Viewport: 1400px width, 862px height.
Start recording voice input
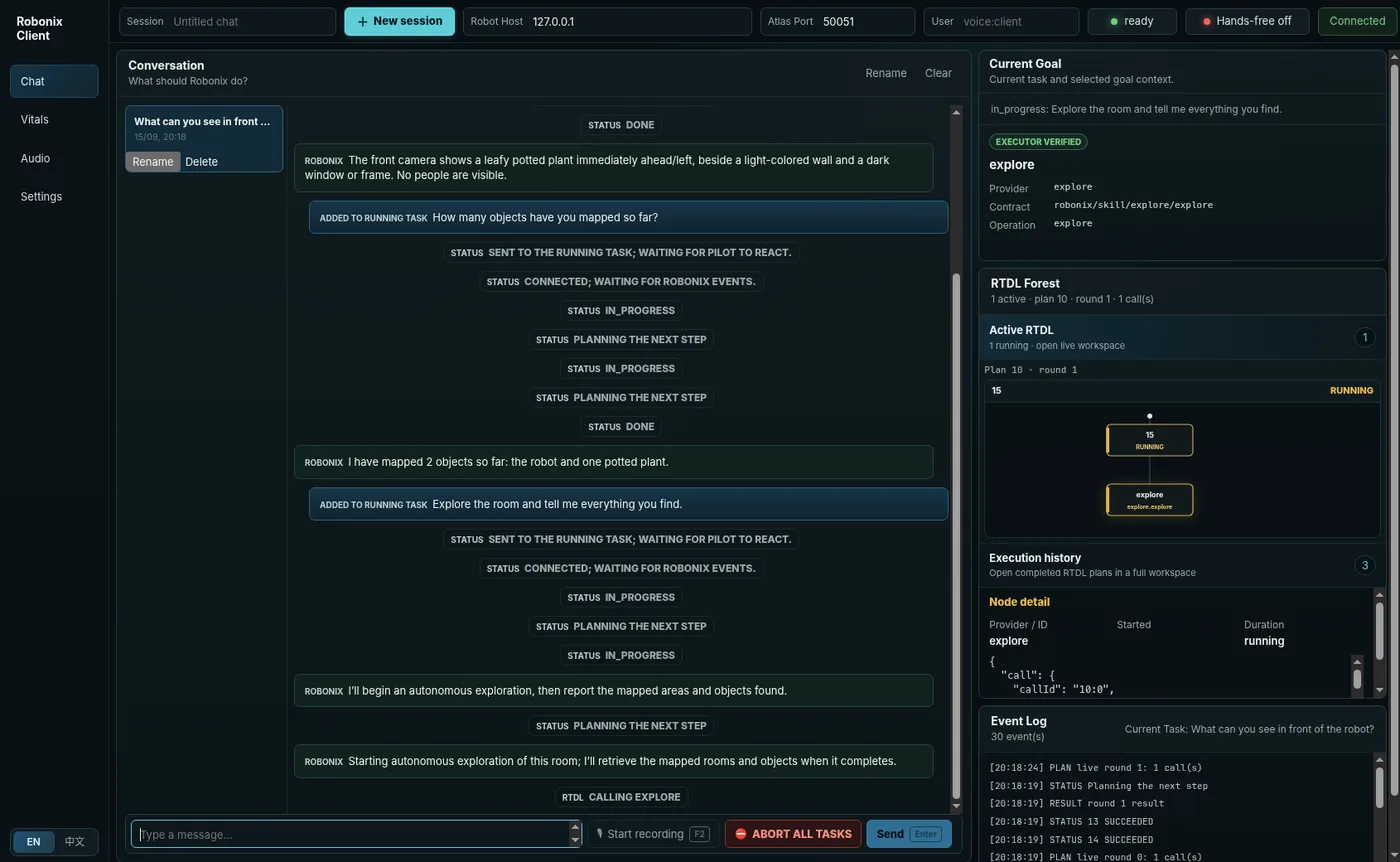(x=652, y=834)
